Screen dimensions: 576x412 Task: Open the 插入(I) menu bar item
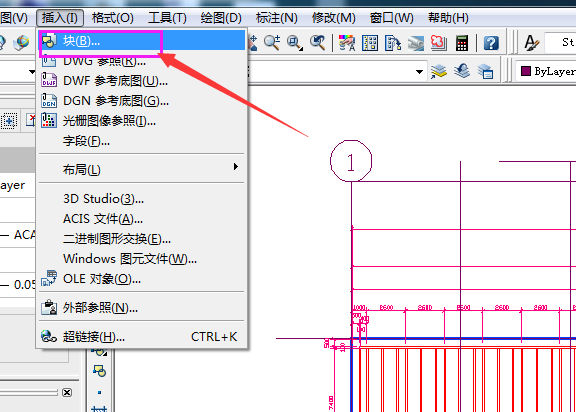click(60, 18)
